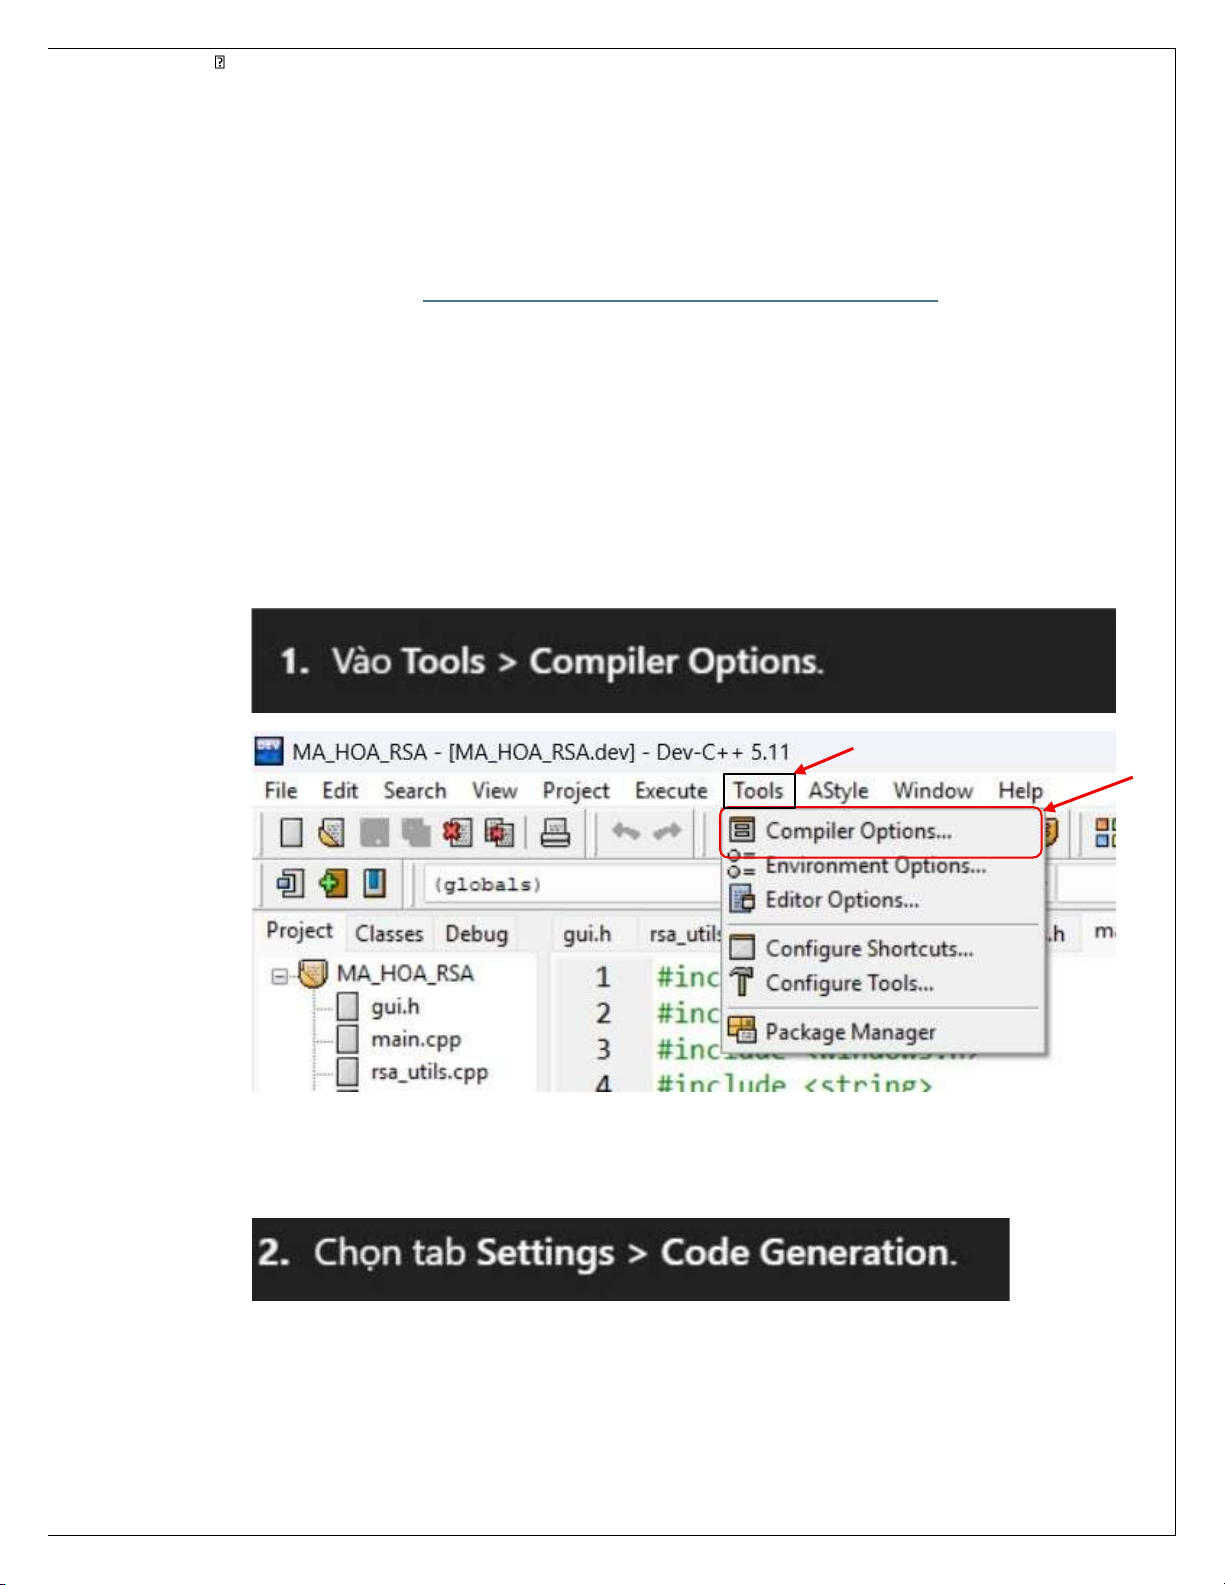The width and height of the screenshot is (1225, 1585).
Task: Click the blue bookmark toolbar icon
Action: [374, 883]
